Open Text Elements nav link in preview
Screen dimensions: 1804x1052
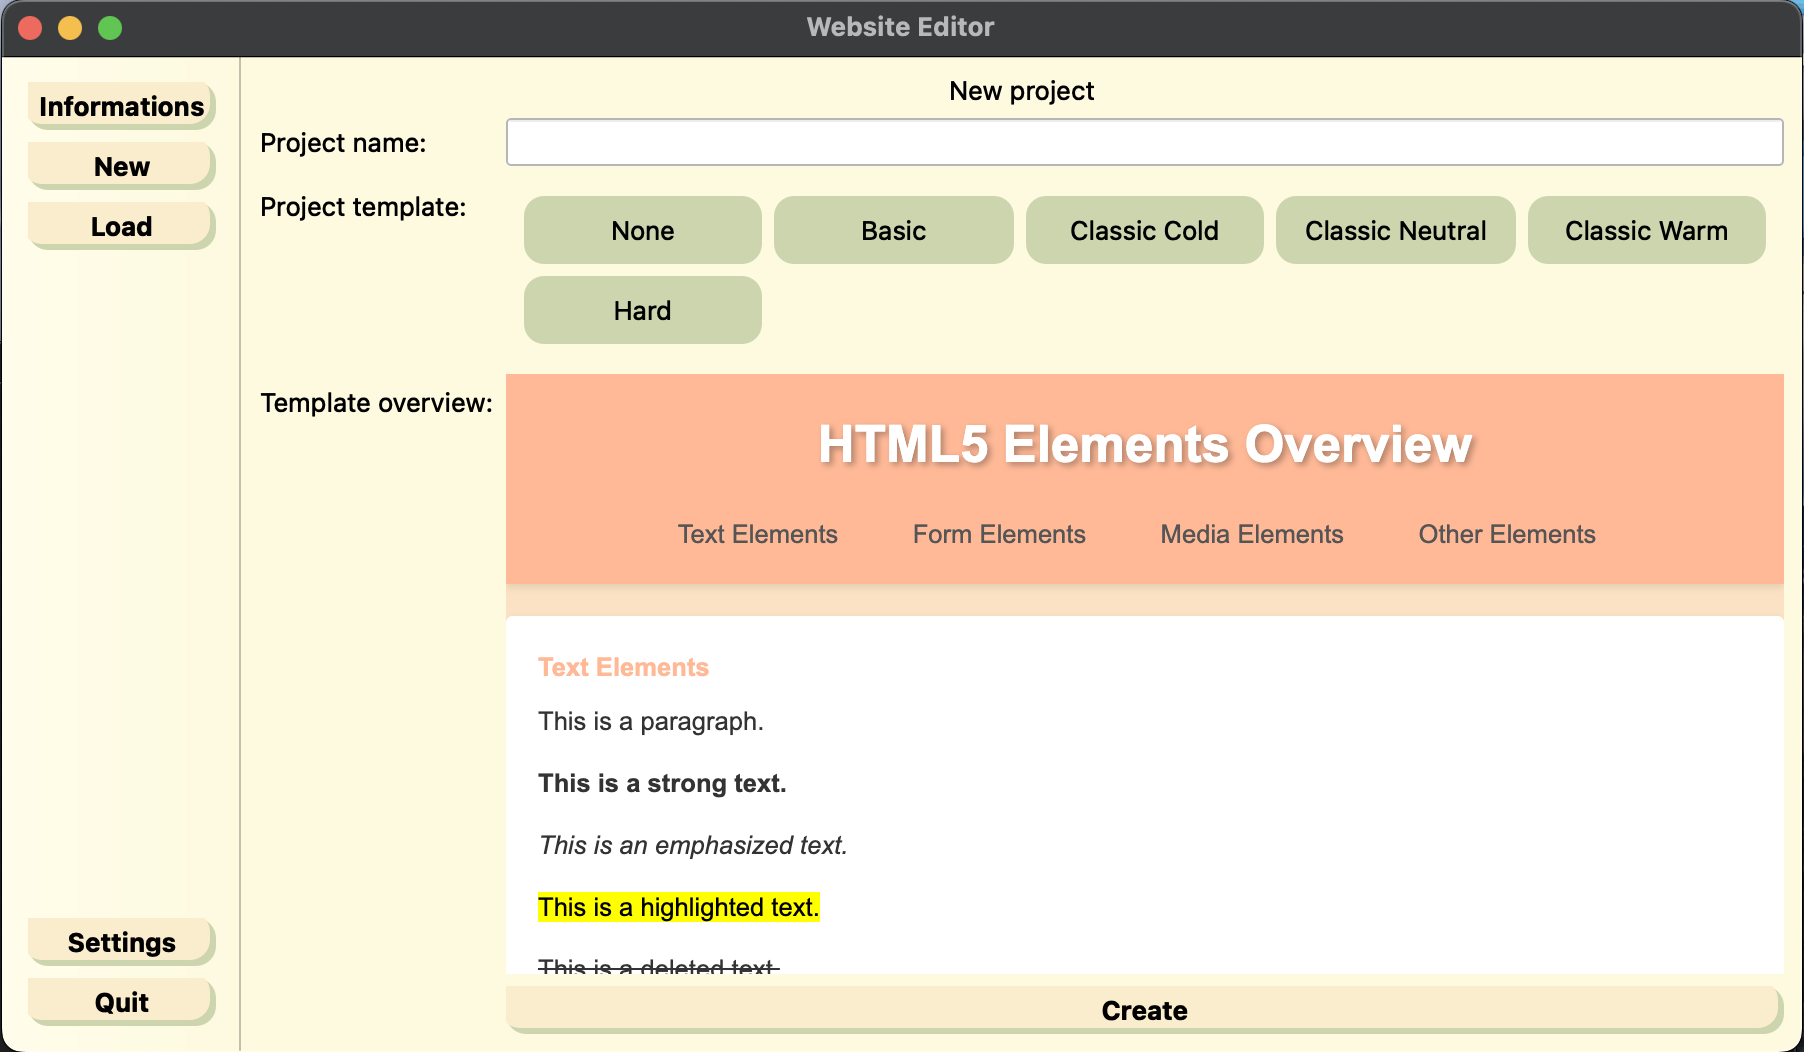(x=757, y=534)
